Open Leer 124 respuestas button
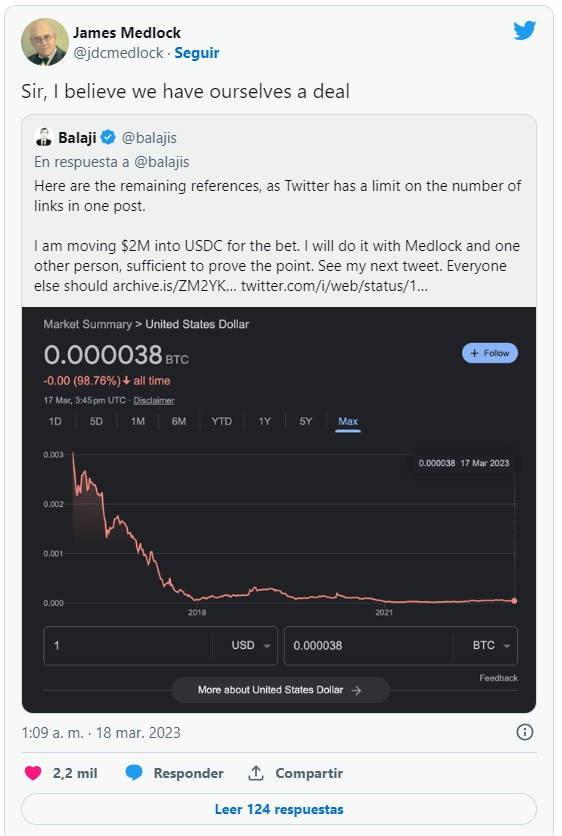562x836 pixels. [279, 809]
